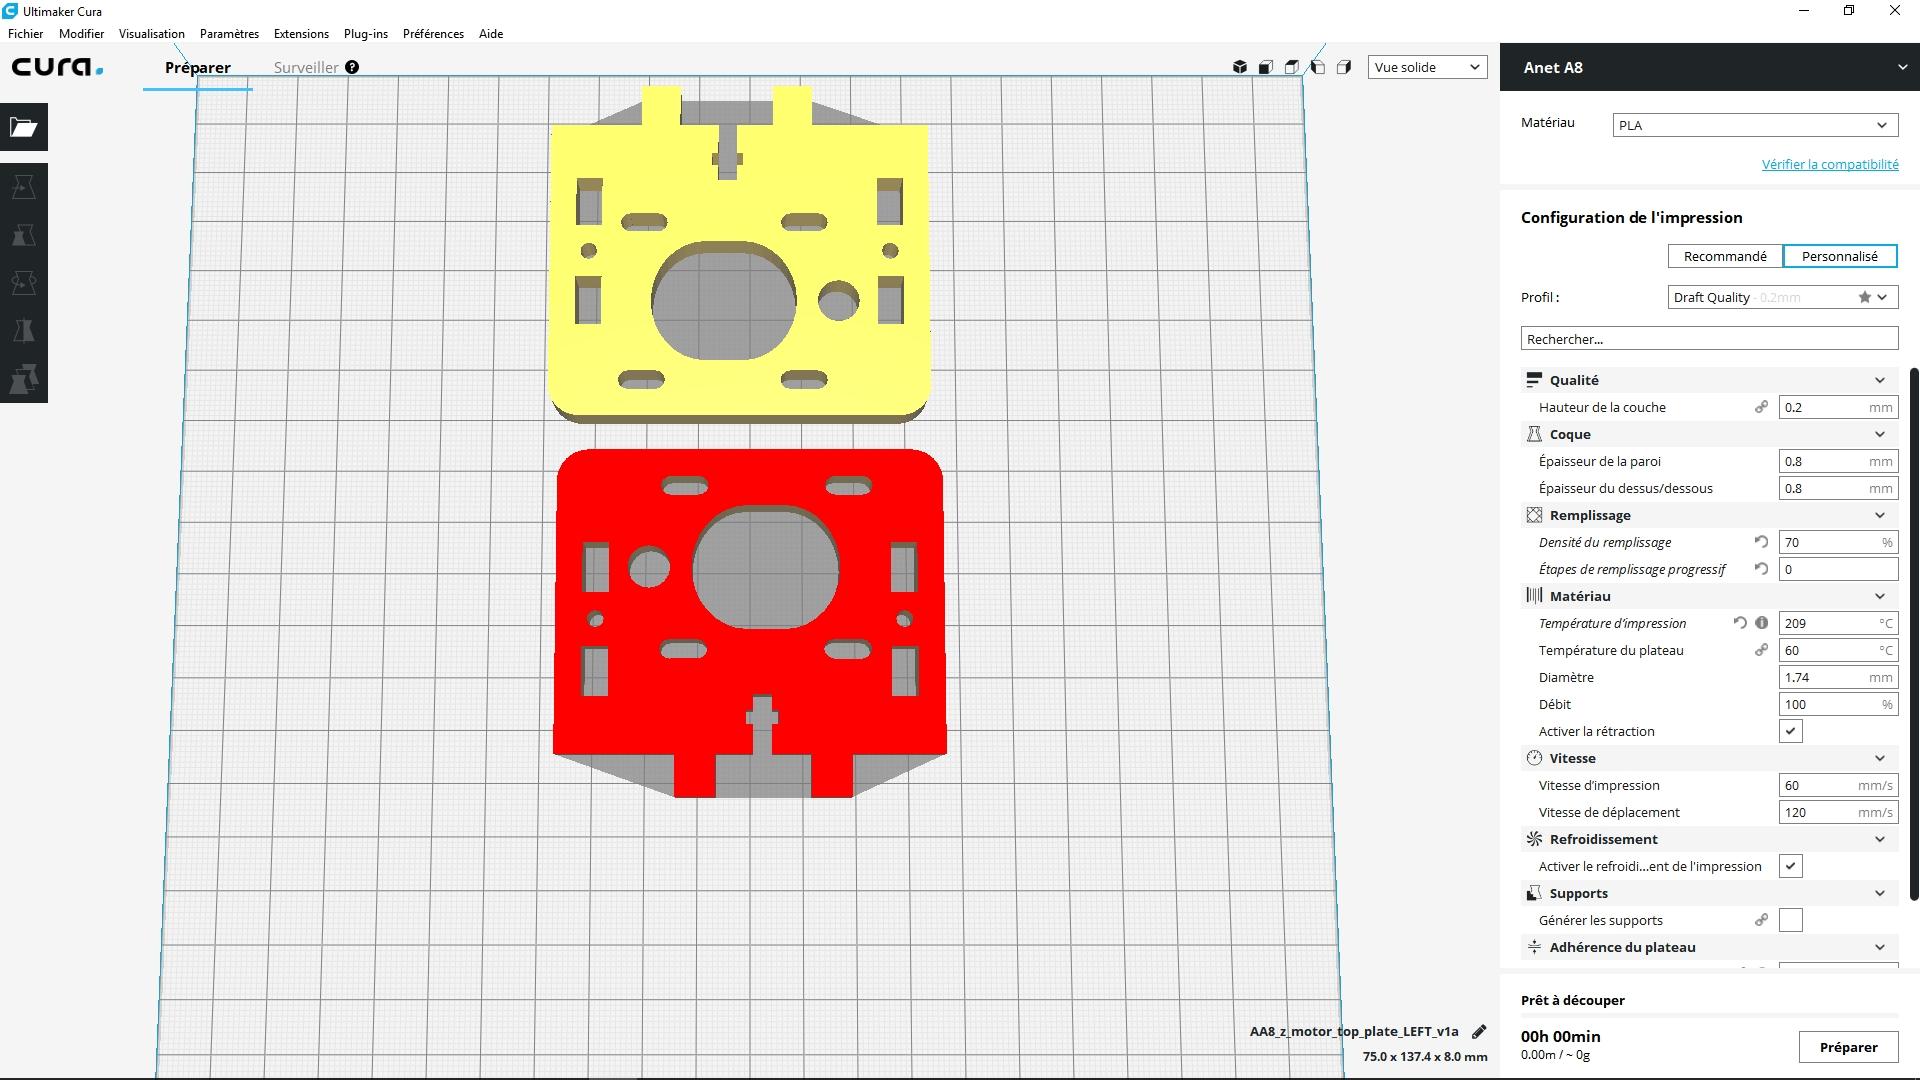The image size is (1920, 1080).
Task: Select the Rotate tool in left toolbar
Action: point(24,283)
